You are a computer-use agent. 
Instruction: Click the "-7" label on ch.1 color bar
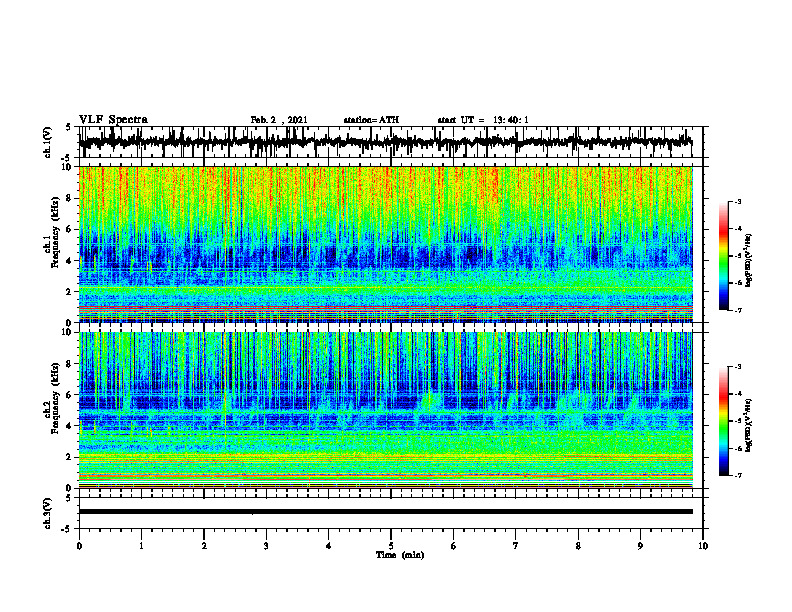coord(738,310)
